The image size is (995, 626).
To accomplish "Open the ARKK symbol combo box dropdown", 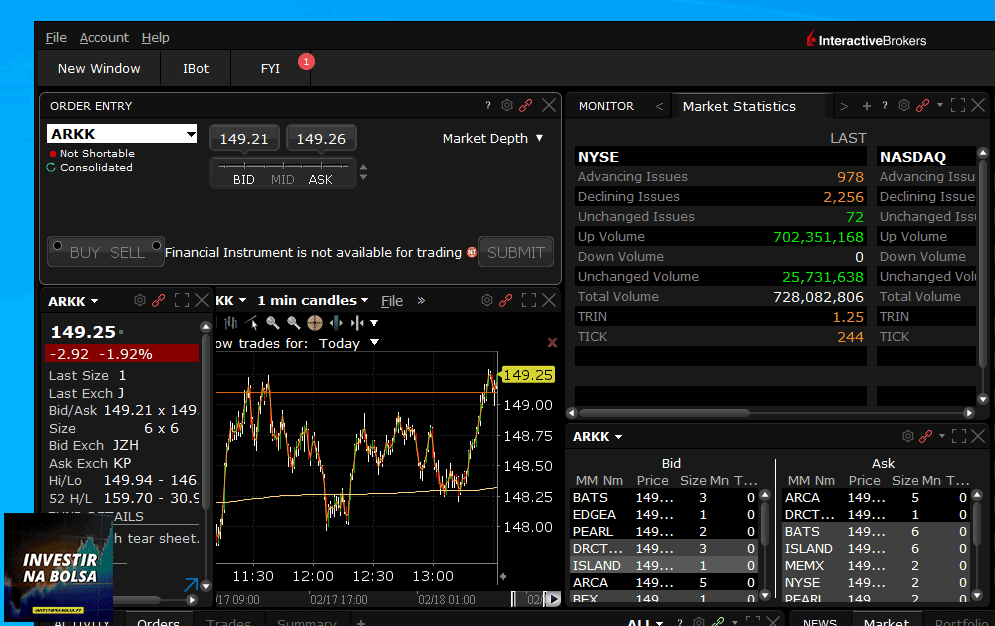I will (190, 134).
